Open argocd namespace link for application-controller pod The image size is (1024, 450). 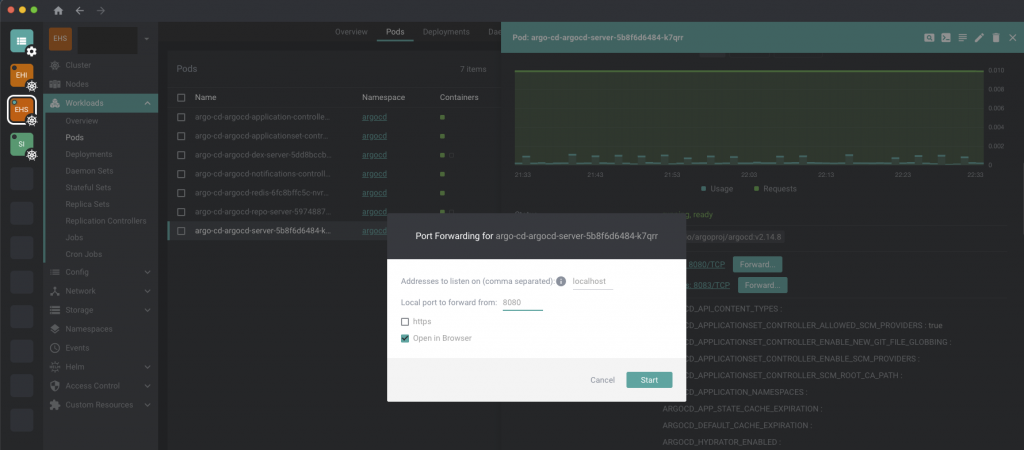pos(375,118)
